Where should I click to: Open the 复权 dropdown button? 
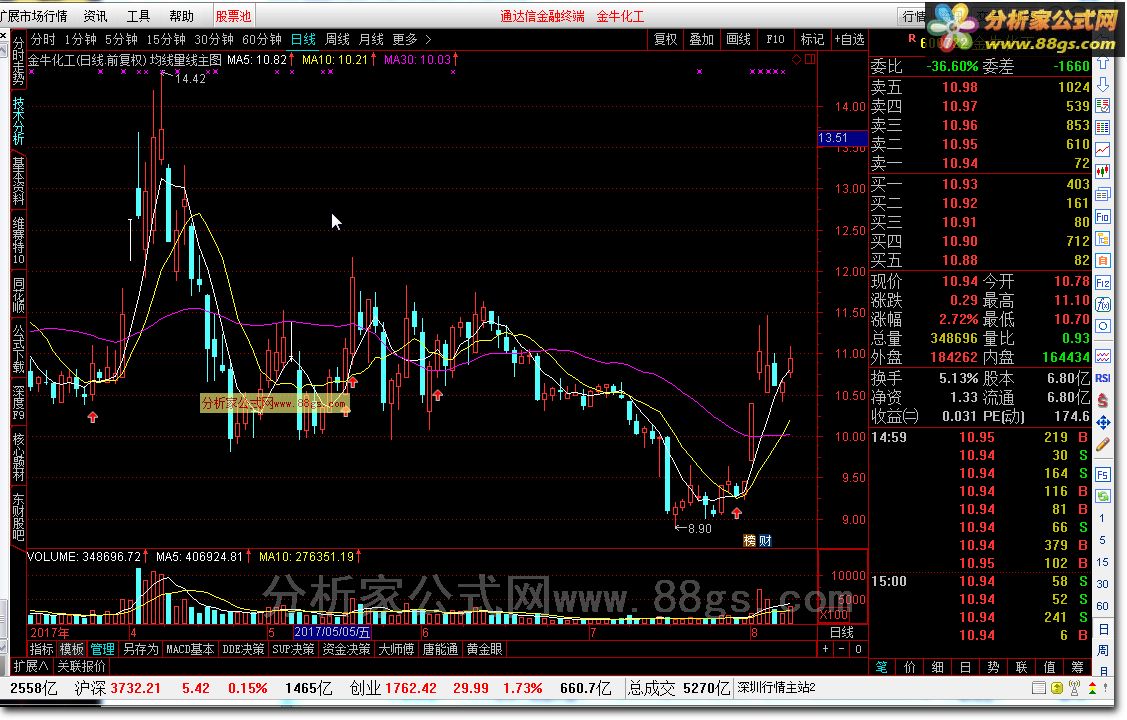click(x=665, y=40)
